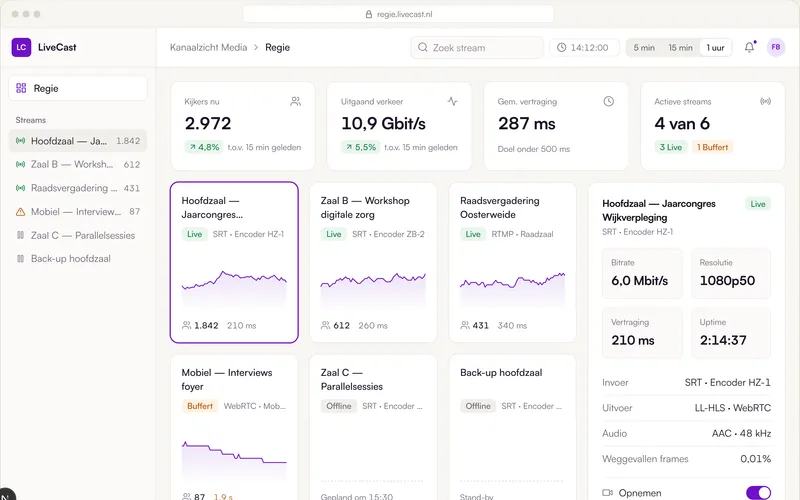Click the LL-HLS · WebRTC Uitvoer value
The image size is (800, 500).
(x=733, y=408)
